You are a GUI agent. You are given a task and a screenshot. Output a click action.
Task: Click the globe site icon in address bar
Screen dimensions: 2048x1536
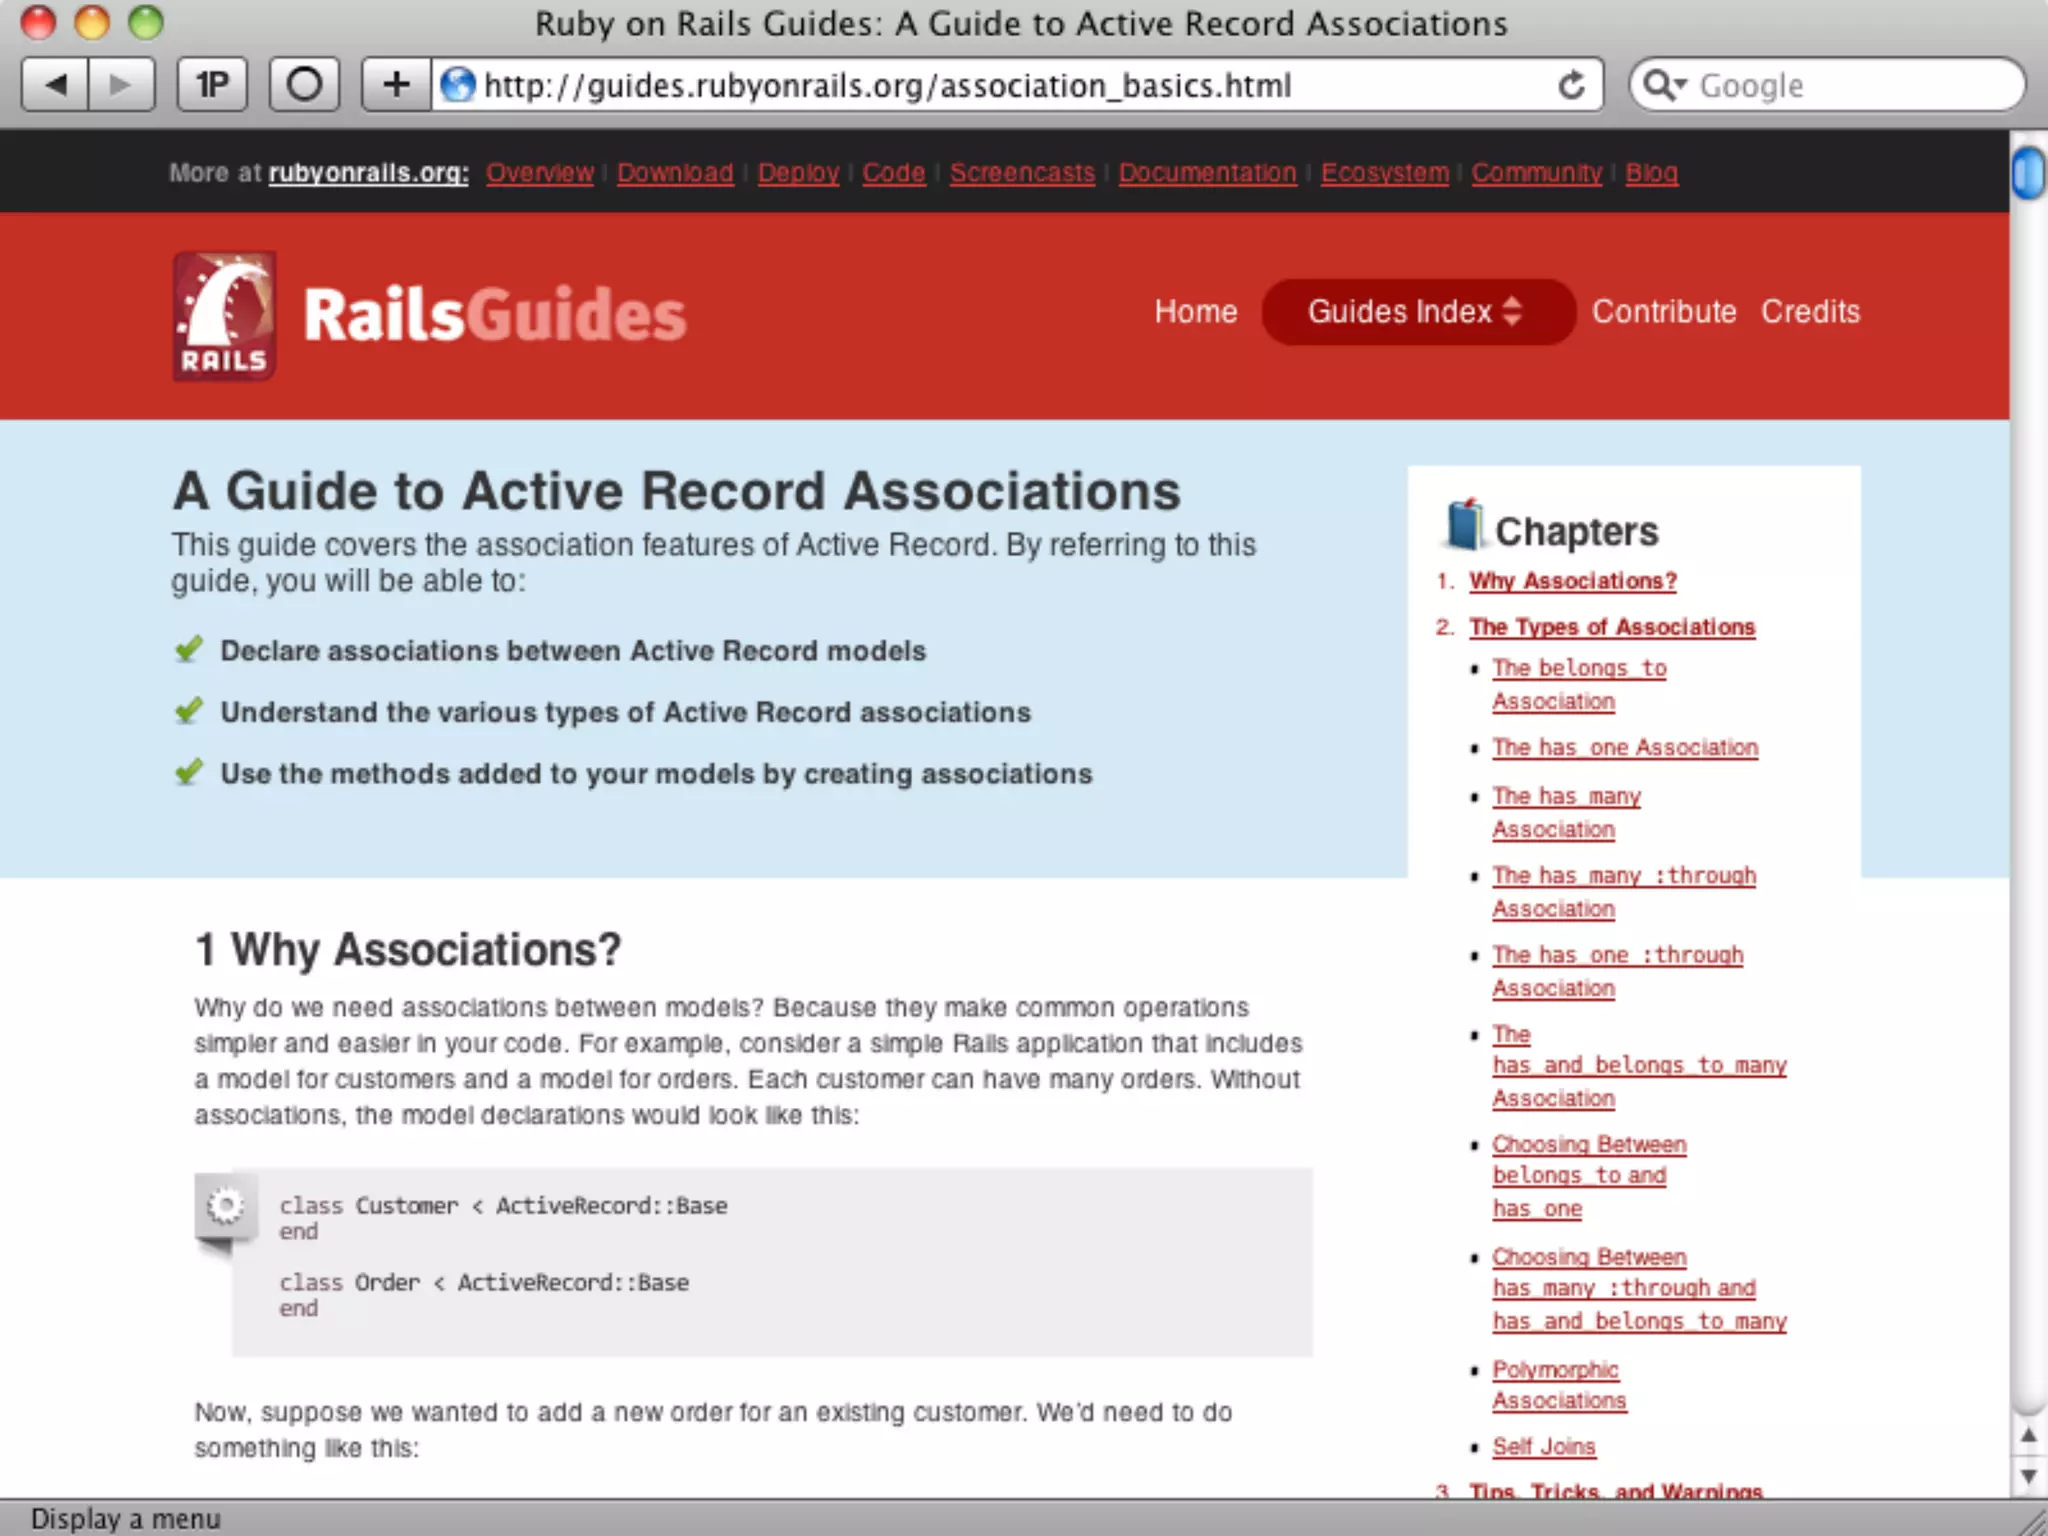(458, 85)
